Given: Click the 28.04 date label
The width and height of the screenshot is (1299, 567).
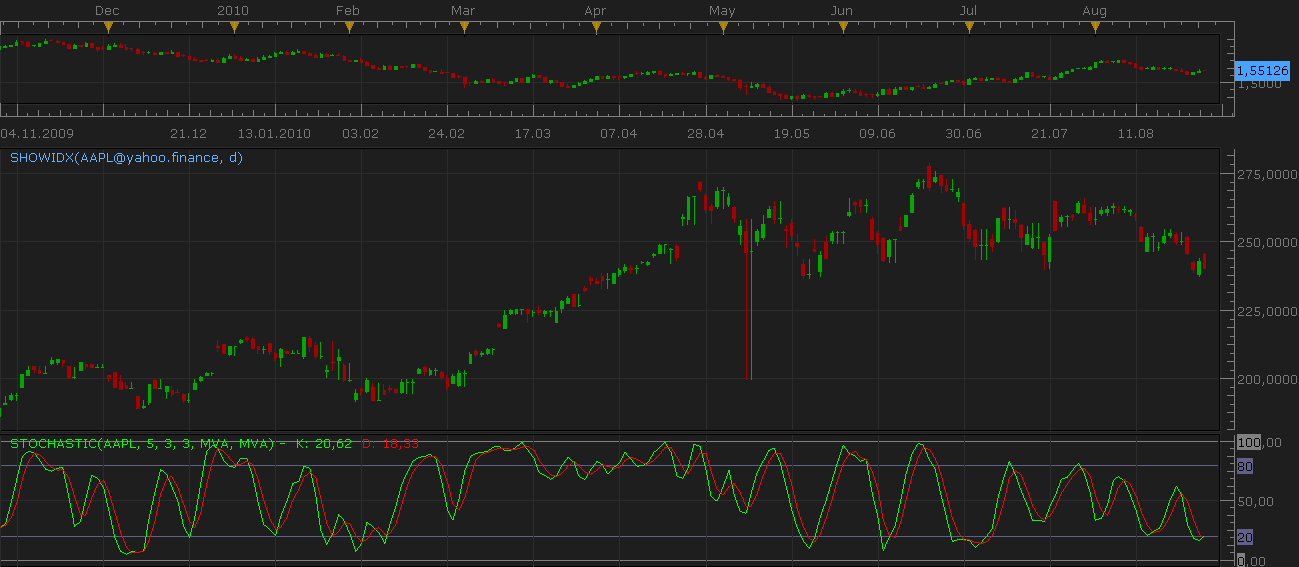Looking at the screenshot, I should click(705, 133).
